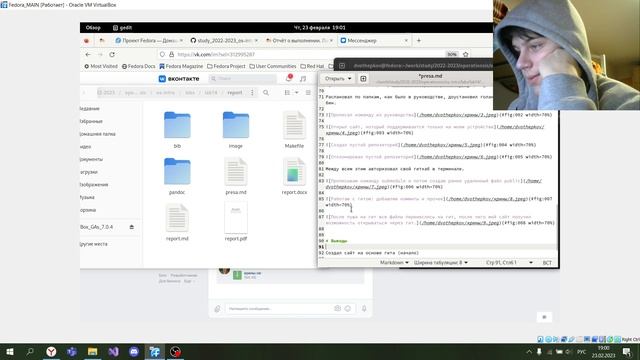
Task: Click VK search field
Action: click(x=242, y=78)
